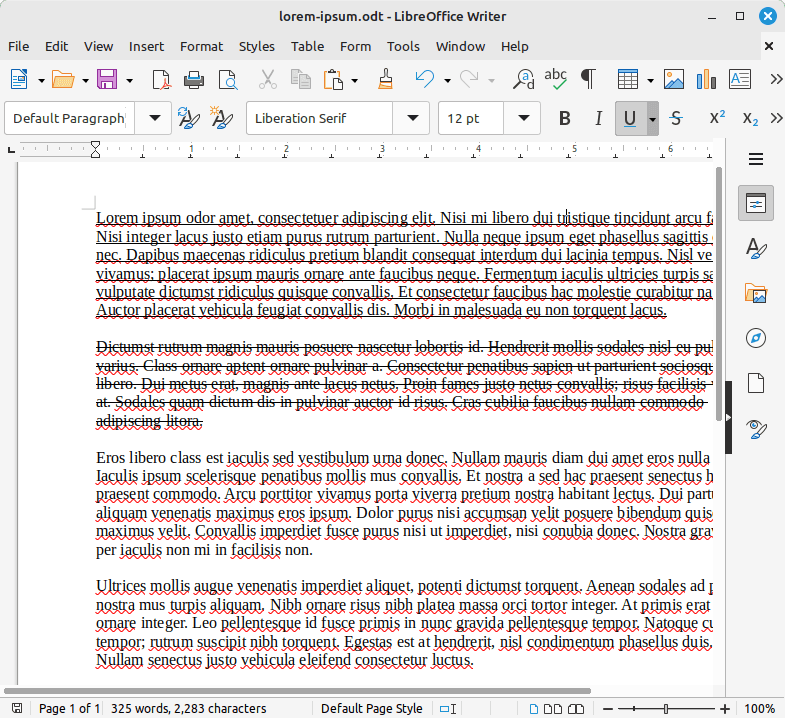This screenshot has height=718, width=785.
Task: Insert an image
Action: pos(674,80)
